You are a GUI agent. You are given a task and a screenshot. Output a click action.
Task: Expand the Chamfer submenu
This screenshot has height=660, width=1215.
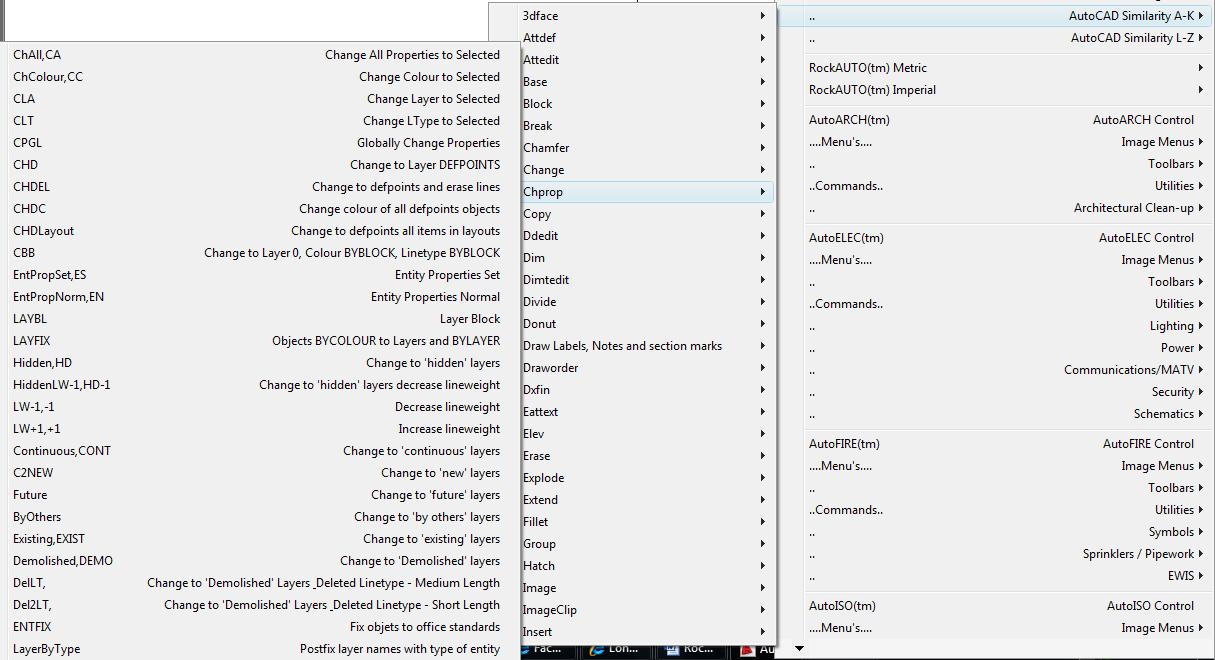646,148
